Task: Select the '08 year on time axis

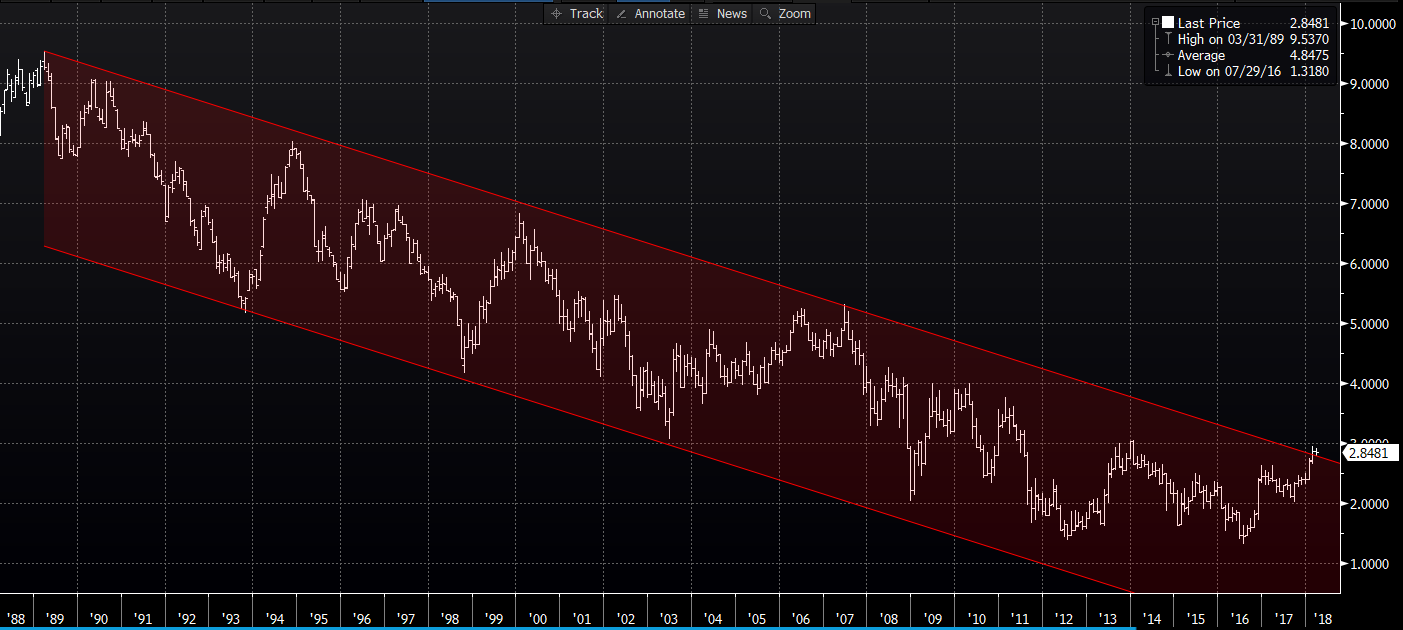Action: (x=889, y=619)
